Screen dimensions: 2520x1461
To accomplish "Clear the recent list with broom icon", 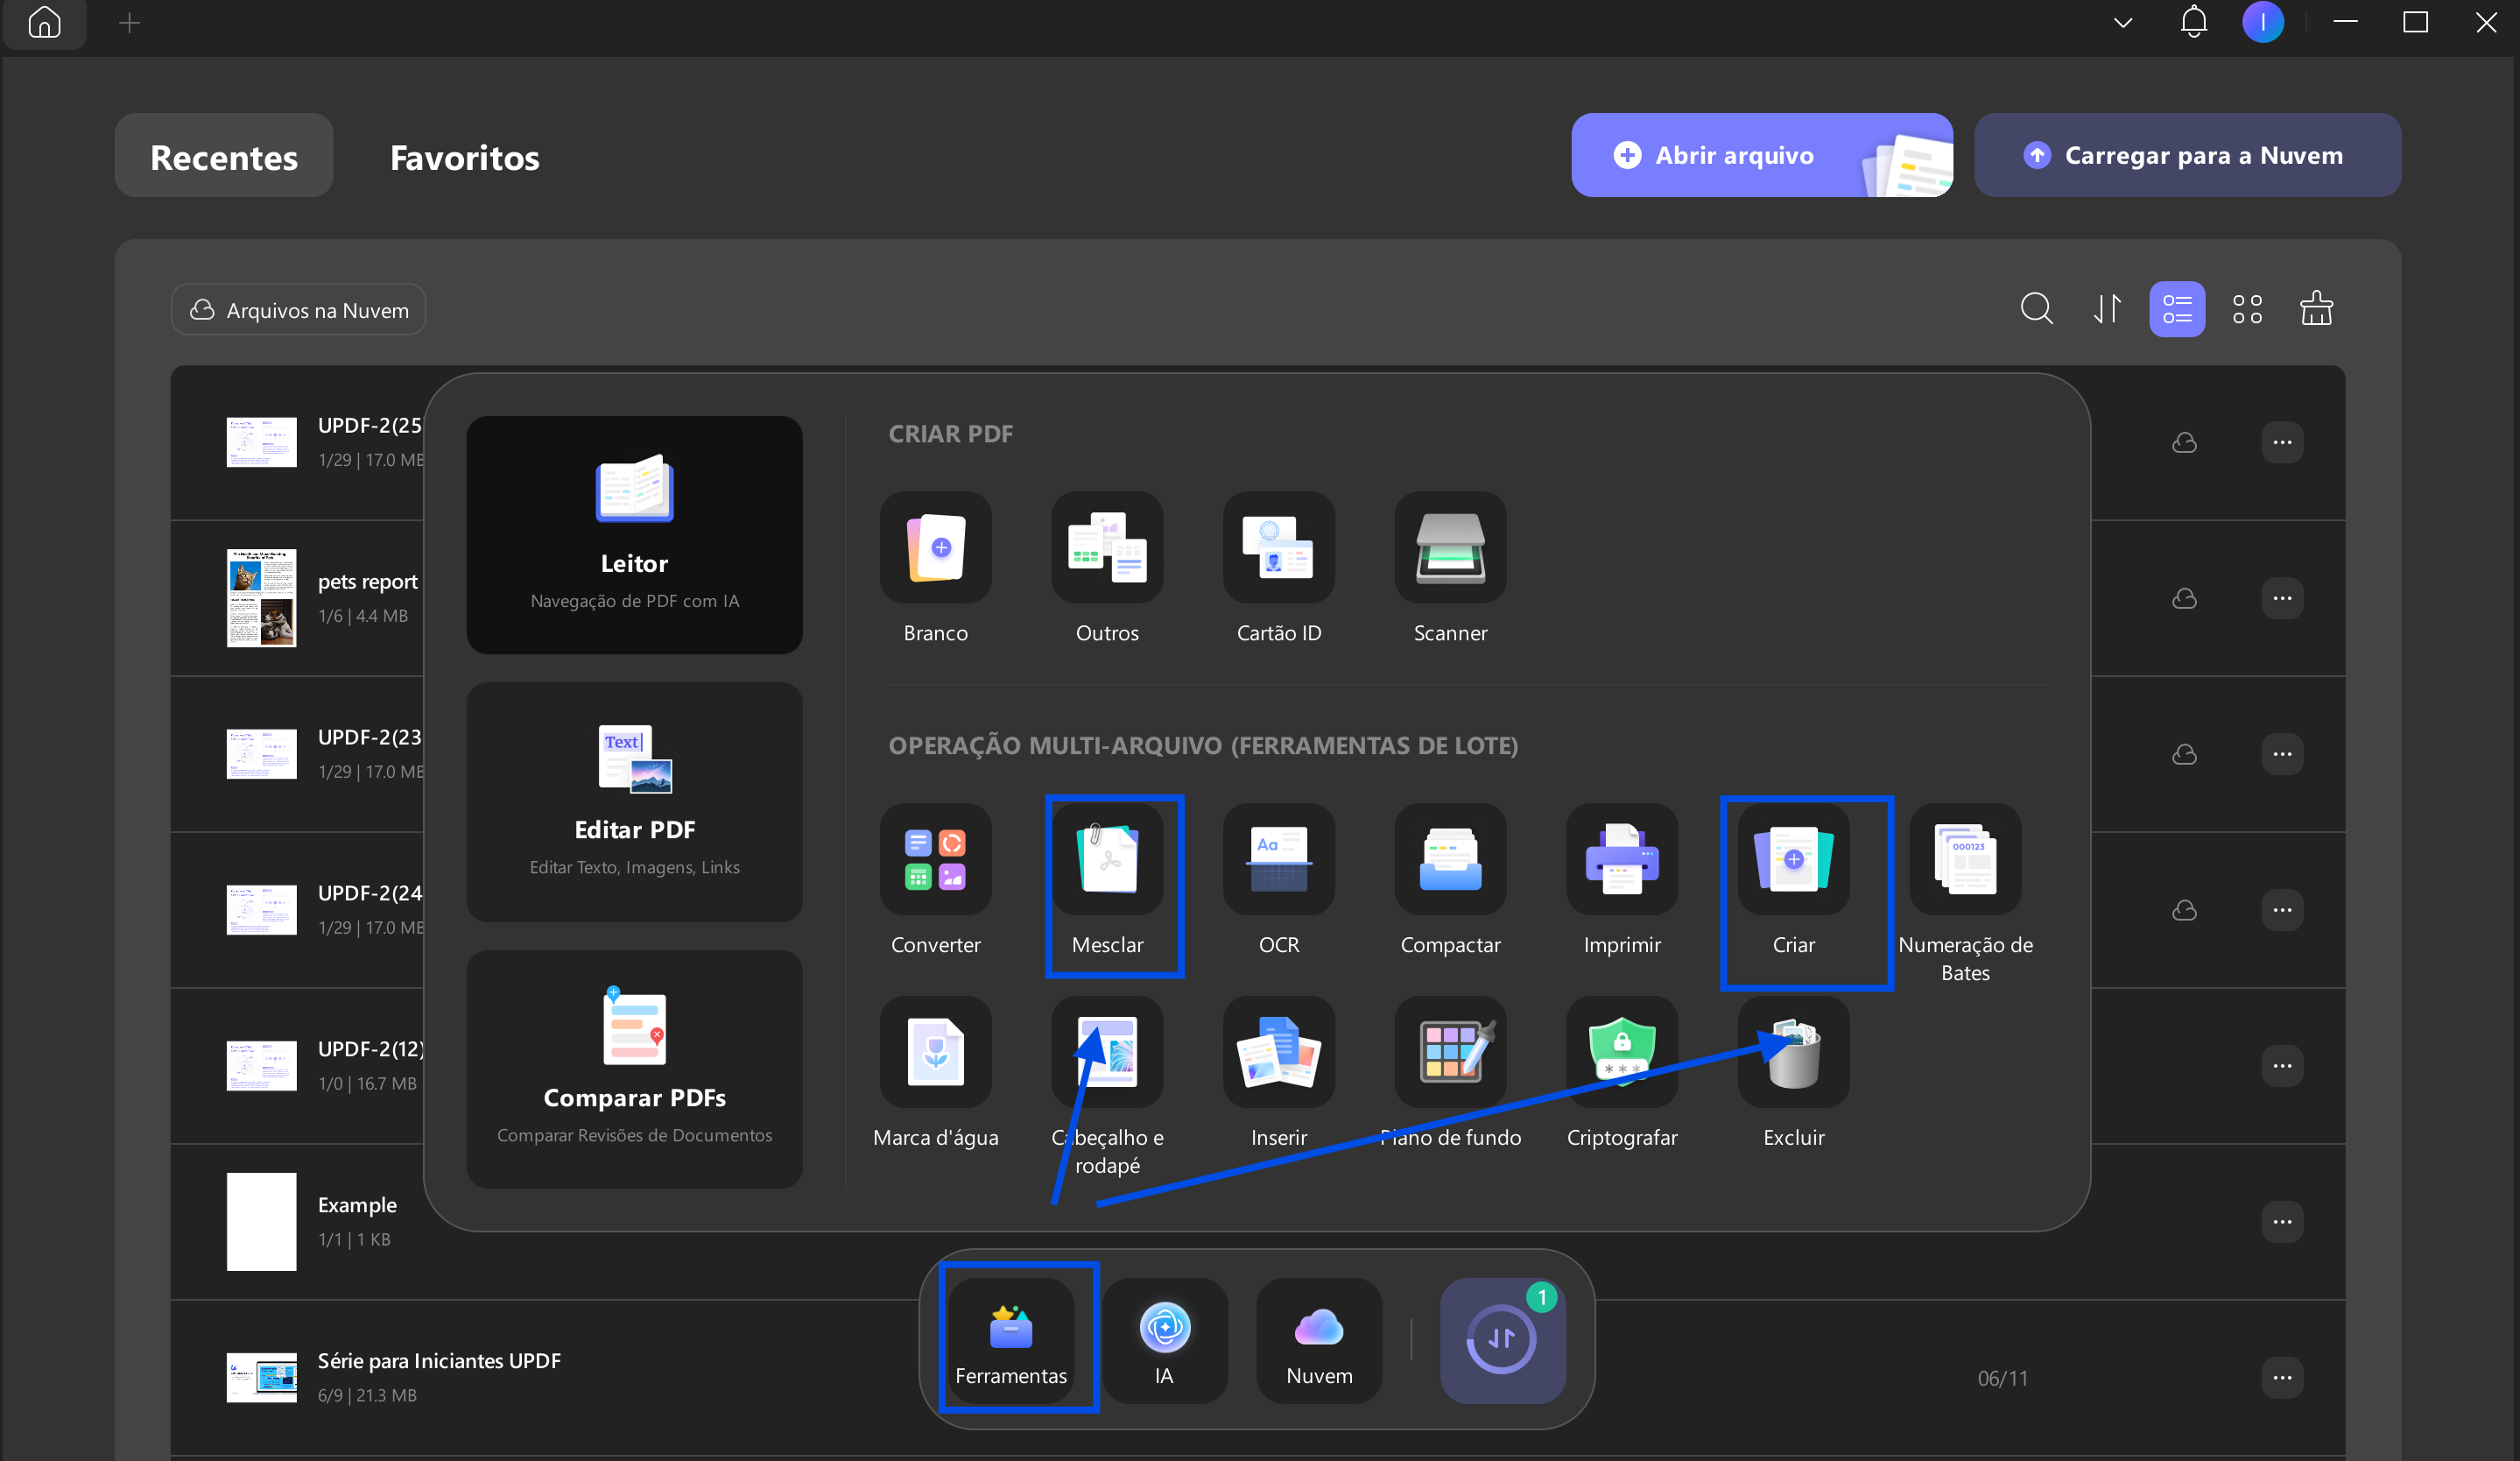I will coord(2317,309).
